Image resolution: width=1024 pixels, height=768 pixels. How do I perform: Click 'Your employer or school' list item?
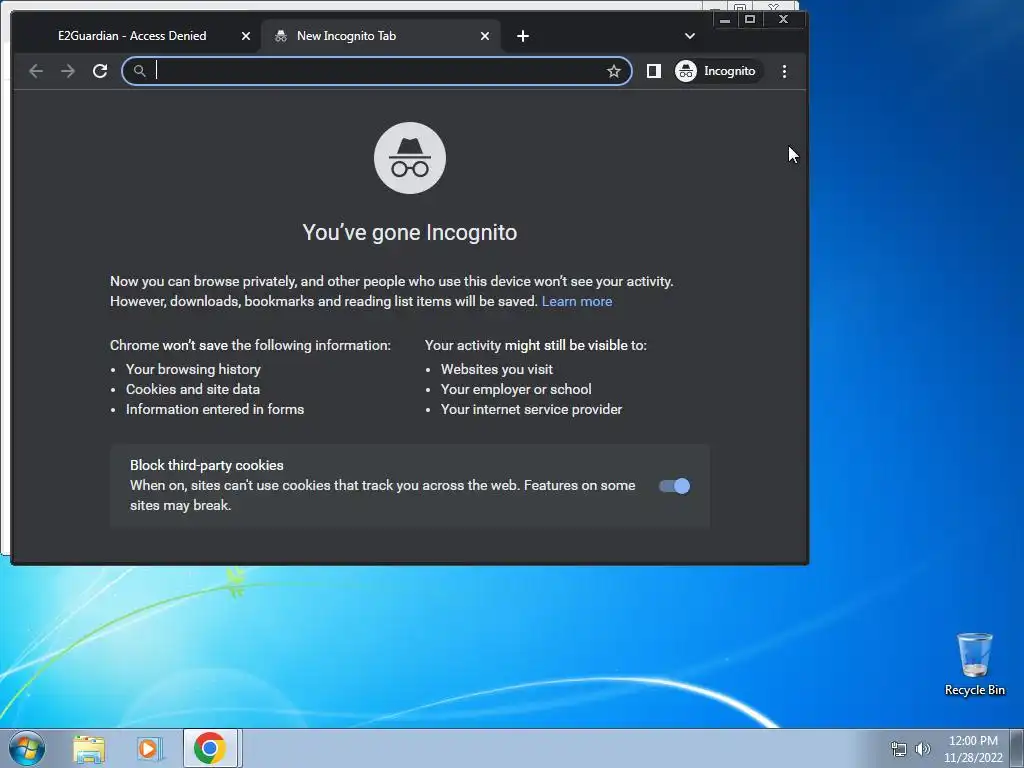click(x=516, y=389)
